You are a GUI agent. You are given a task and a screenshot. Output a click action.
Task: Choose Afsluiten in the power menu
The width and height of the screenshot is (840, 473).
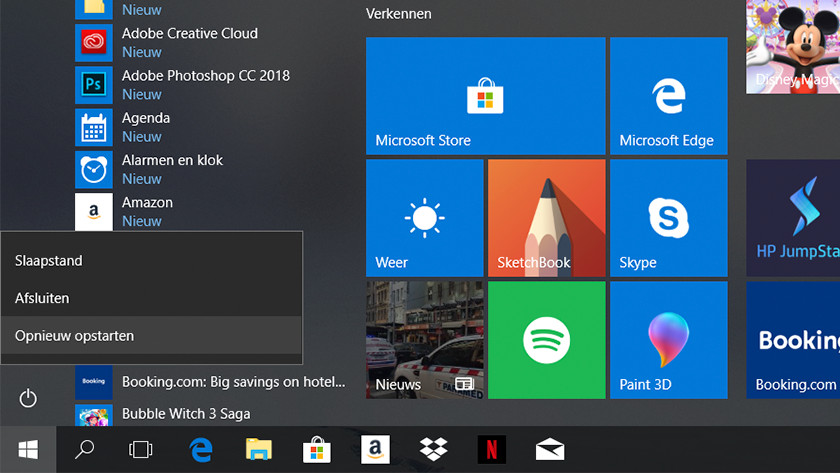click(x=152, y=298)
